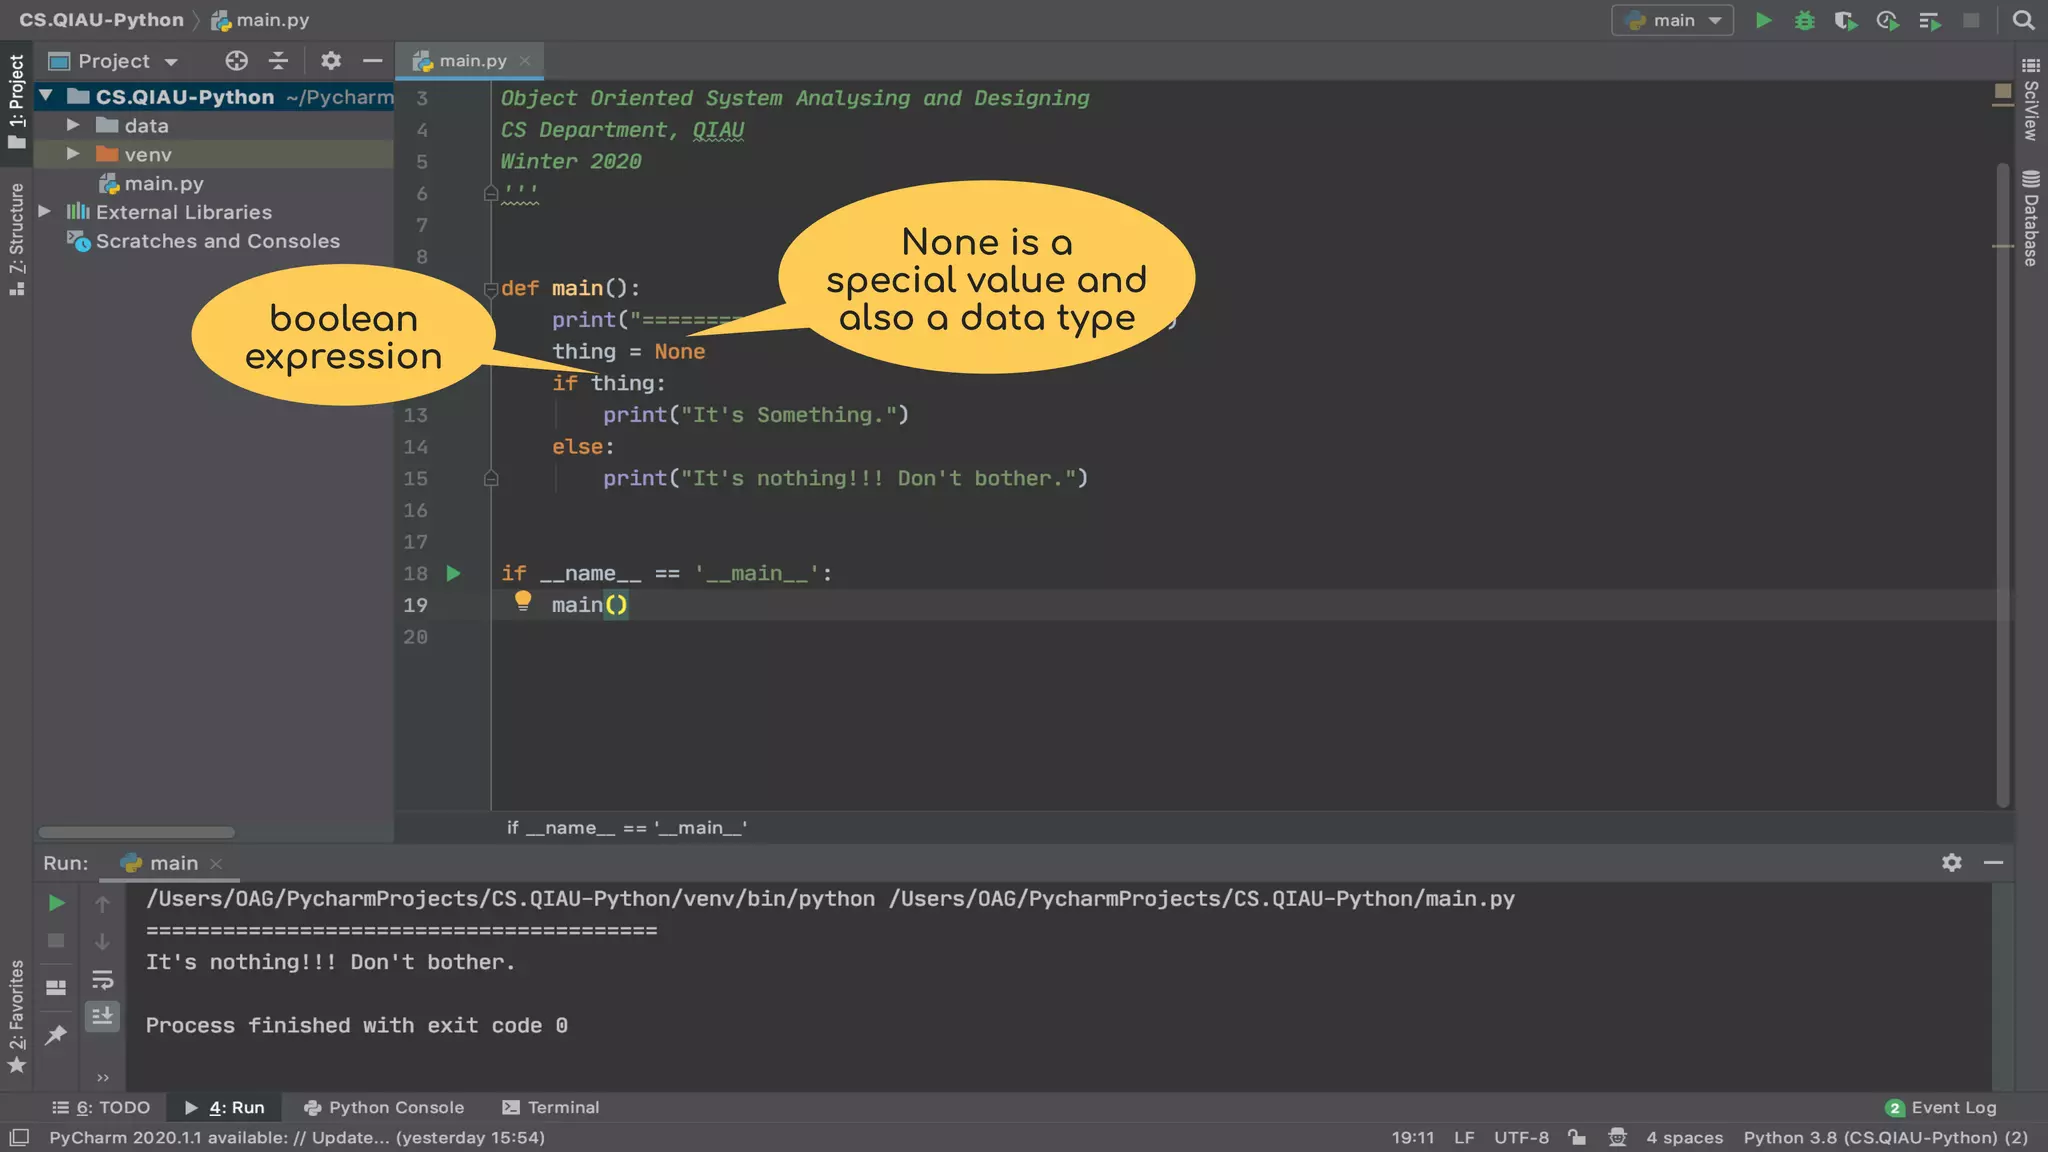The image size is (2048, 1152).
Task: Open the main run configuration dropdown
Action: [x=1673, y=20]
